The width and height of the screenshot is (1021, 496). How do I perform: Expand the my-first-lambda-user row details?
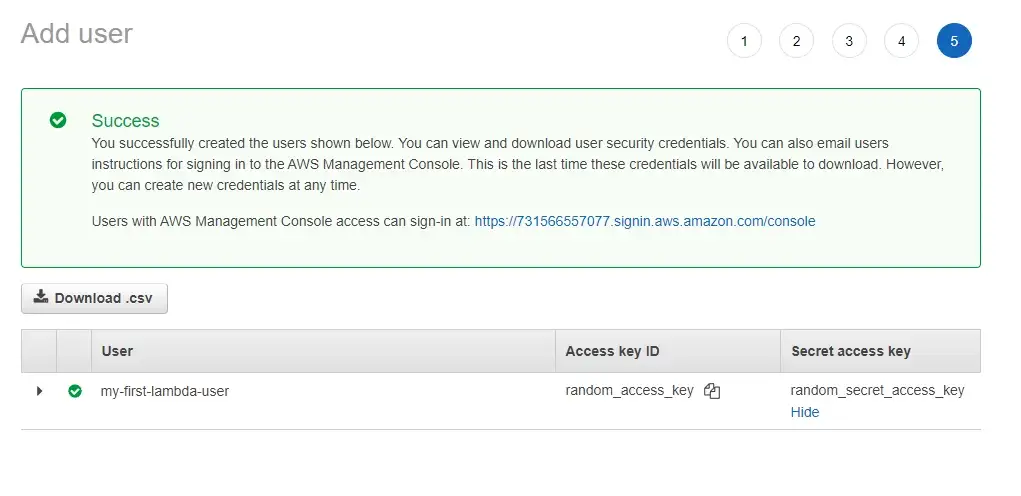click(39, 391)
